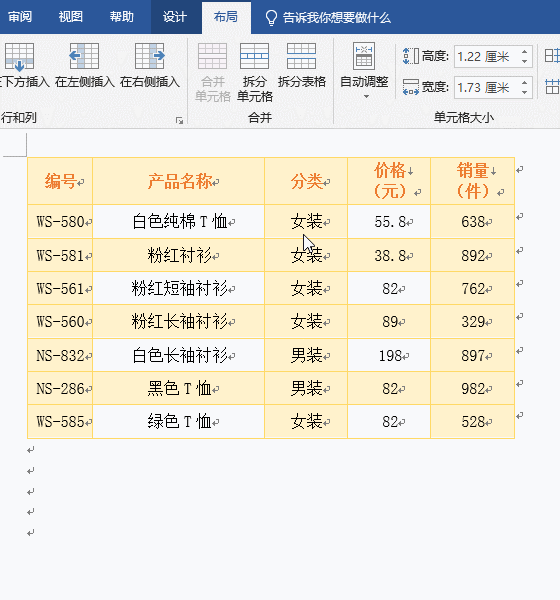Click the Split Cells (拆分单元格) icon
Screen dimensions: 560x600
tap(255, 56)
